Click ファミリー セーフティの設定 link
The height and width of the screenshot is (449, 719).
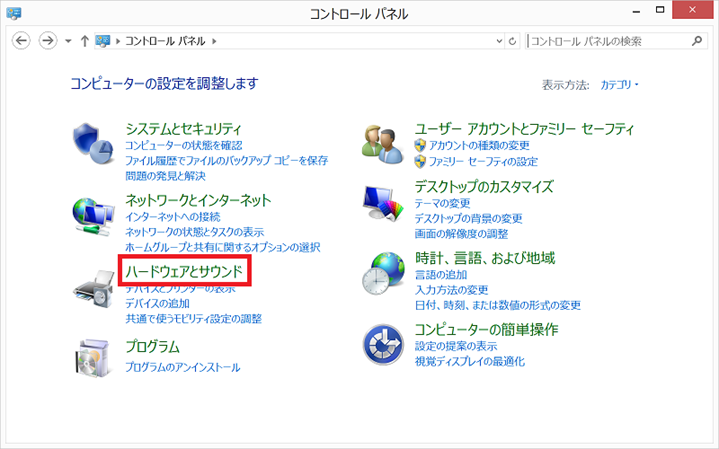tap(483, 161)
